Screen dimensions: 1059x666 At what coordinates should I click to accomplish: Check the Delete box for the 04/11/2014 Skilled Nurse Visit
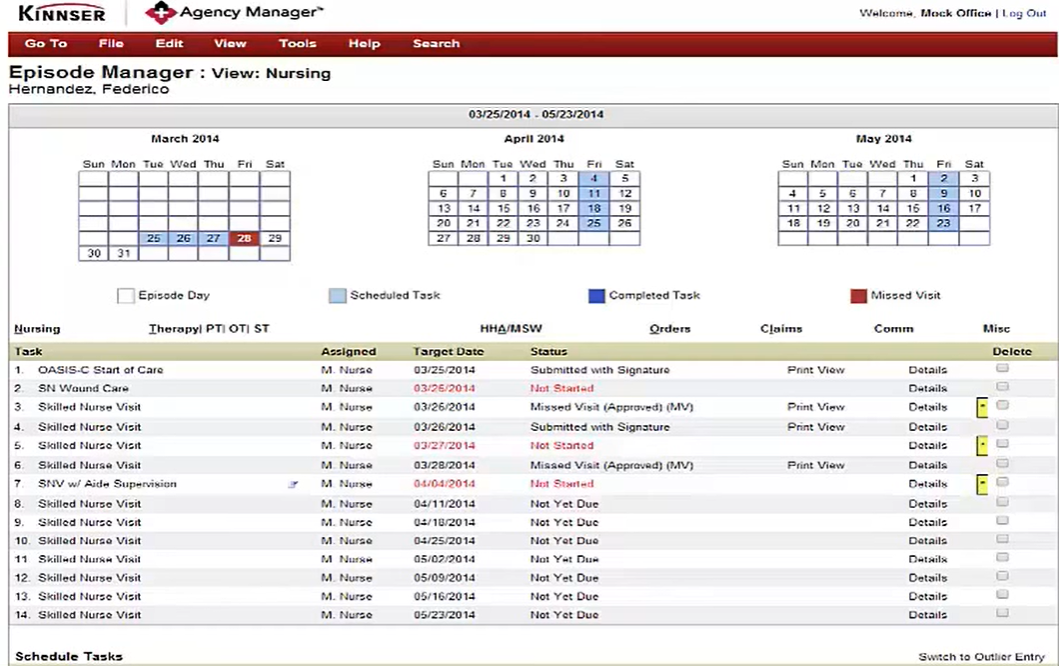(1002, 503)
